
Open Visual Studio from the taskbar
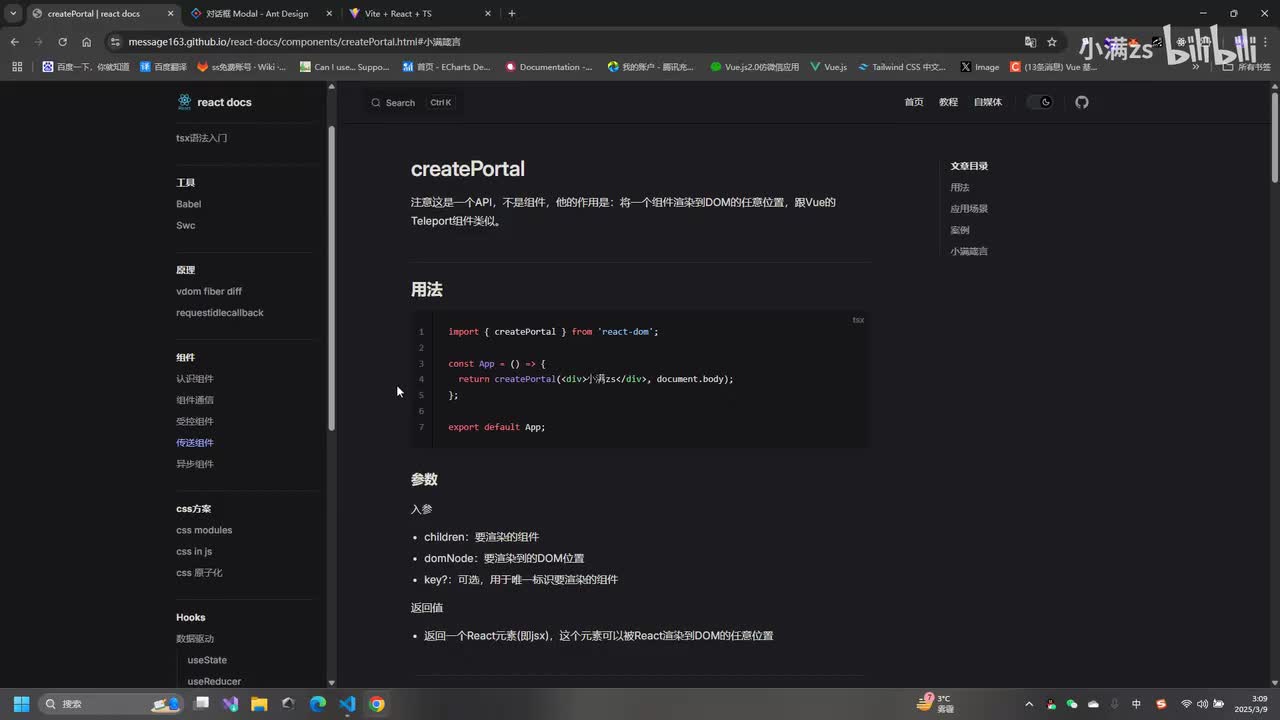tap(230, 704)
